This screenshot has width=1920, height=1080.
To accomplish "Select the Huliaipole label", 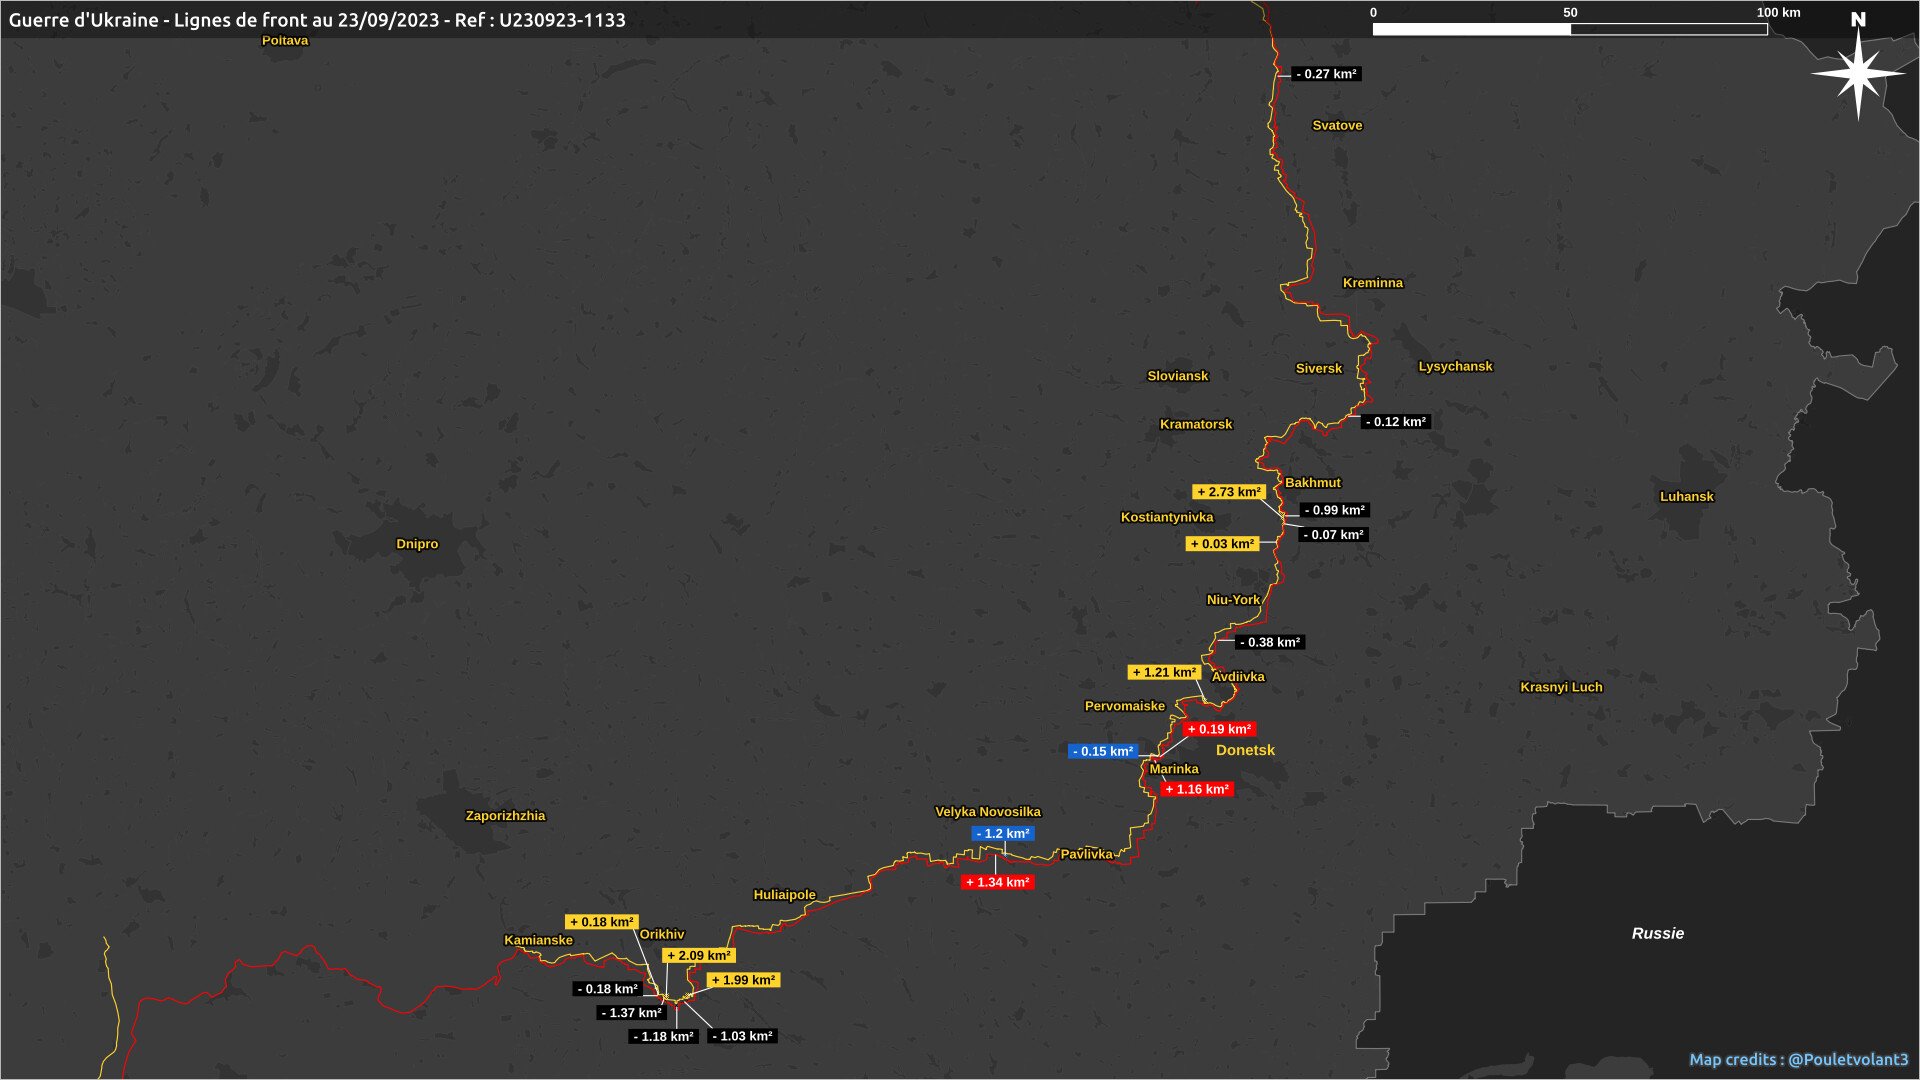I will pyautogui.click(x=784, y=895).
